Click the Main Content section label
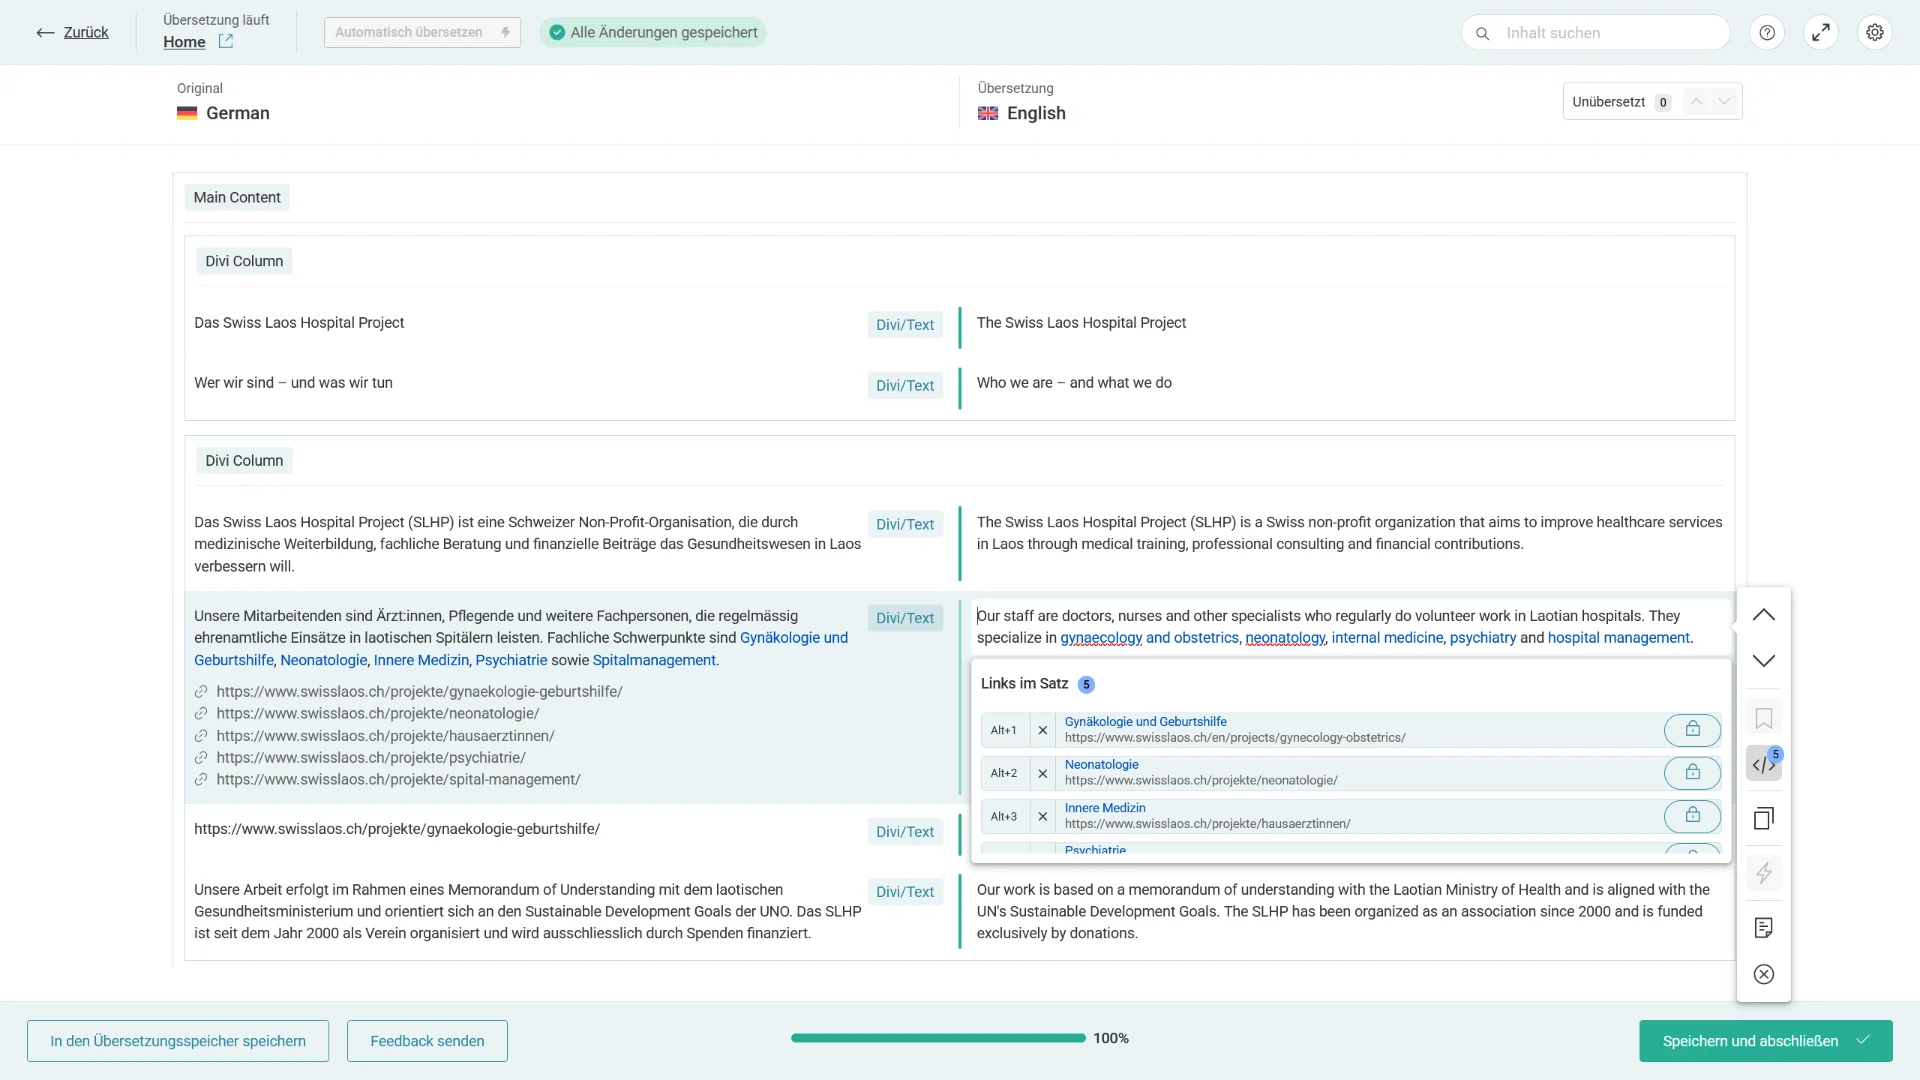The height and width of the screenshot is (1080, 1920). tap(237, 197)
